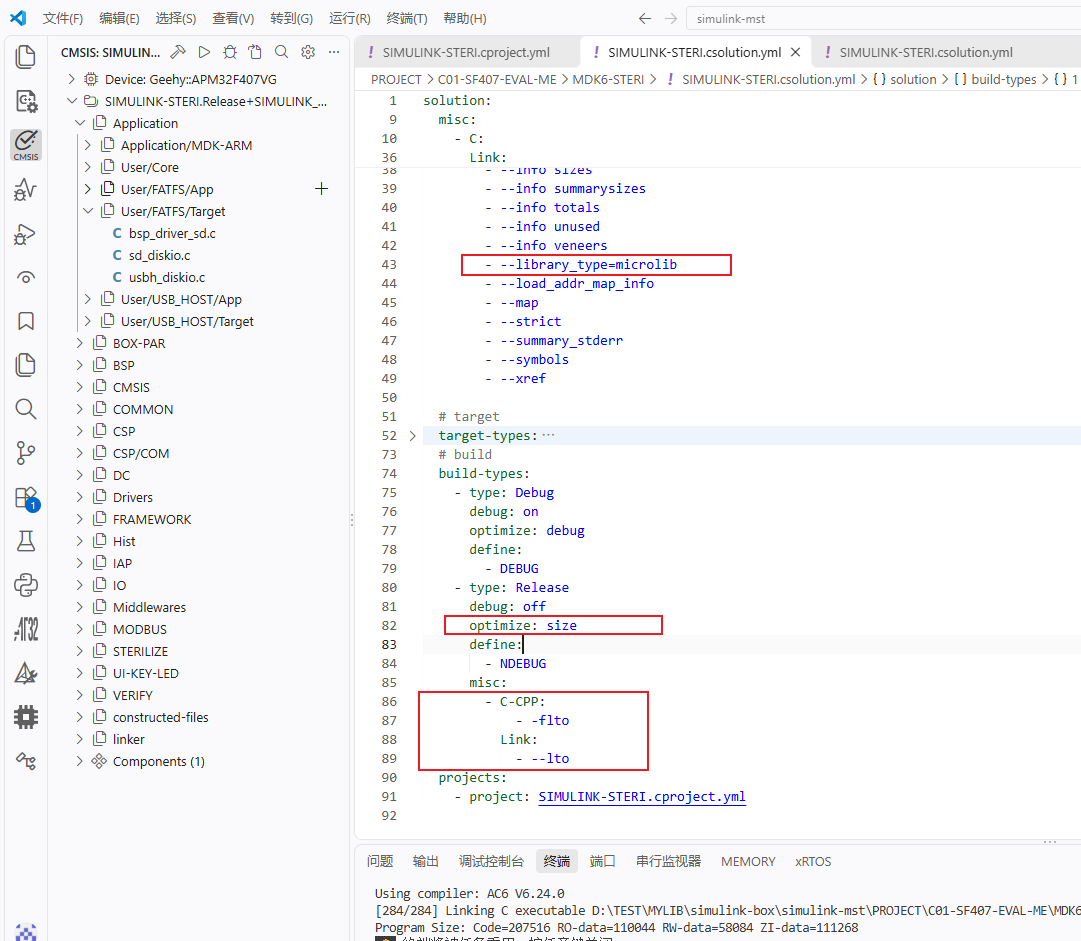The image size is (1081, 941).
Task: Open the settings gear in CMSIS header
Action: click(x=307, y=52)
